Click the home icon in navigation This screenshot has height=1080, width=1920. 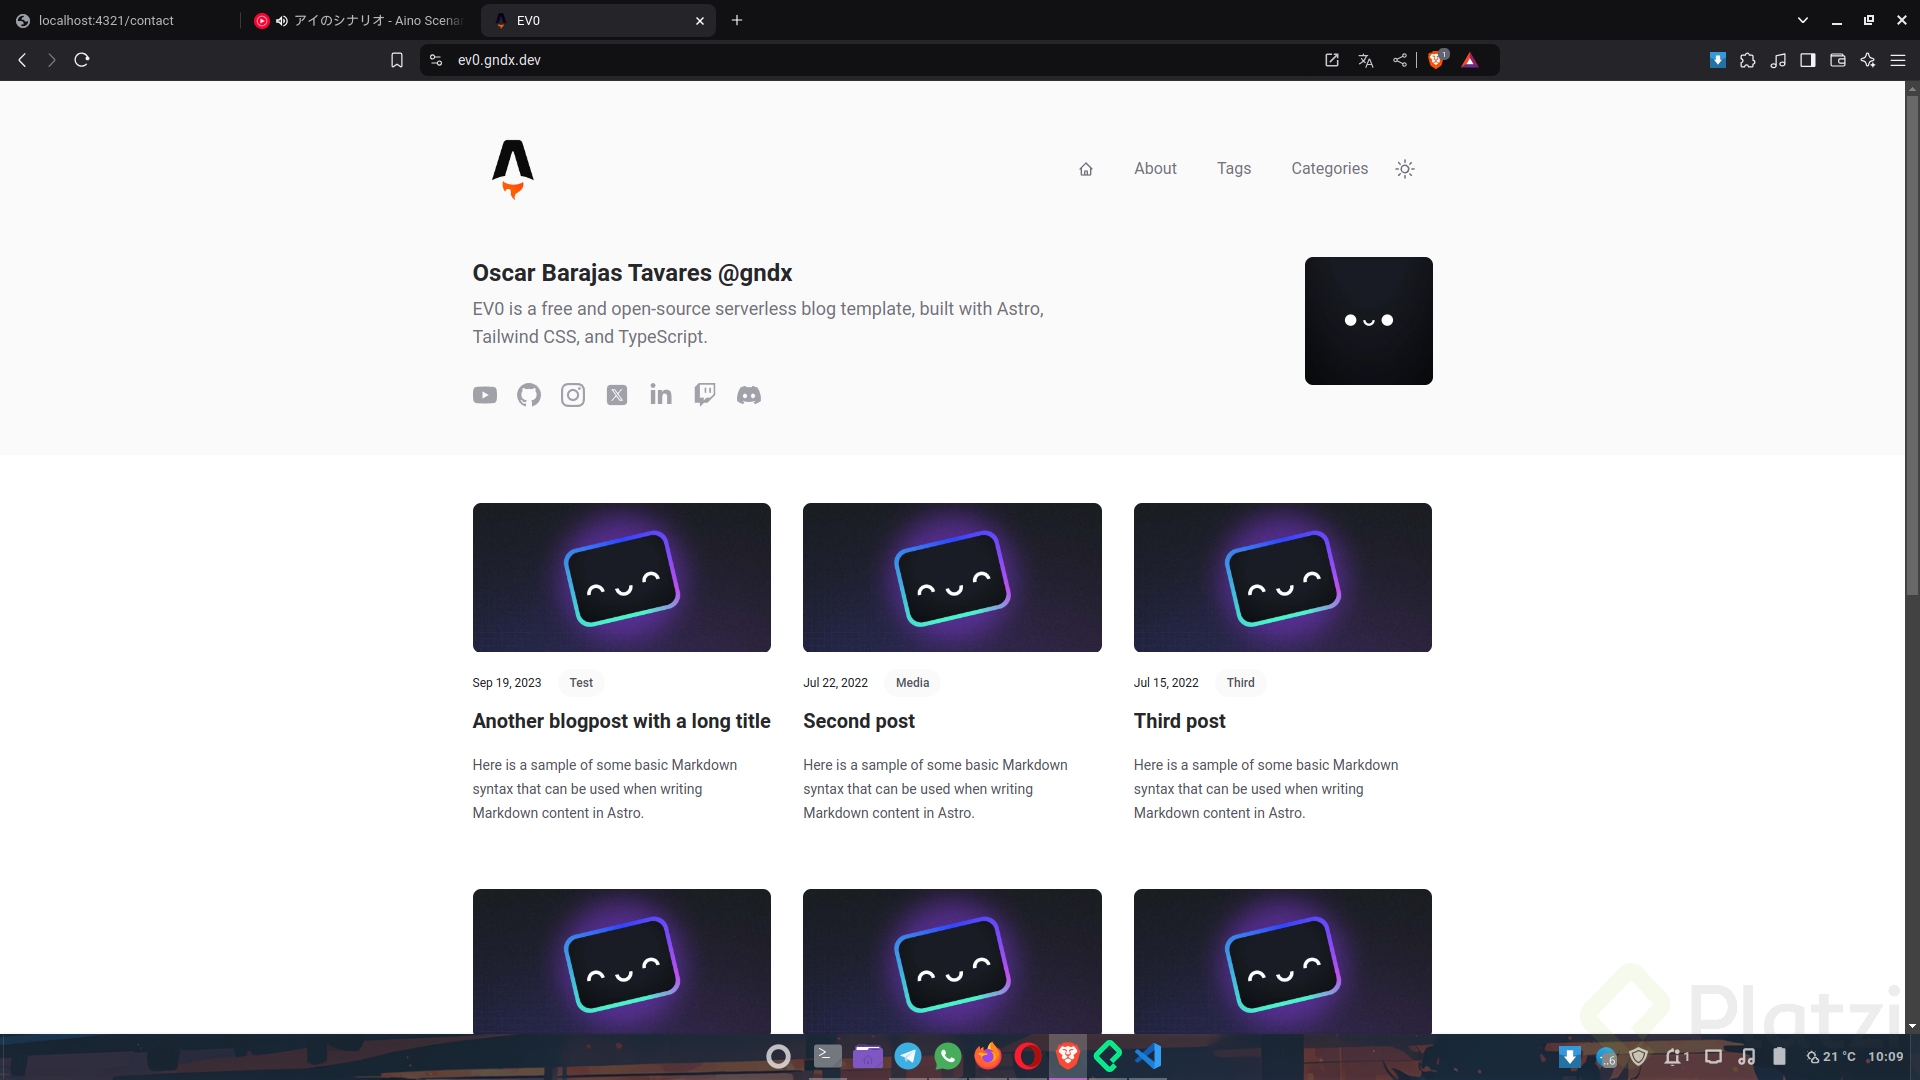tap(1086, 169)
